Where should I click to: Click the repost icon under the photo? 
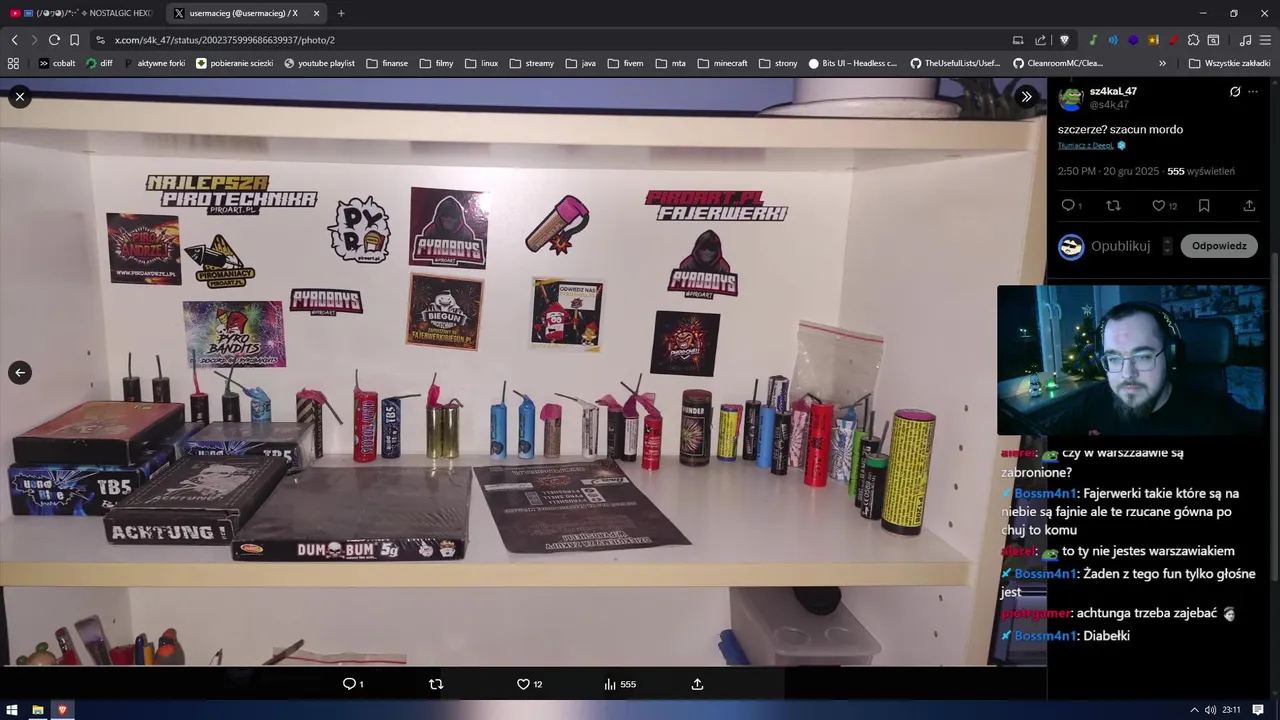tap(436, 684)
